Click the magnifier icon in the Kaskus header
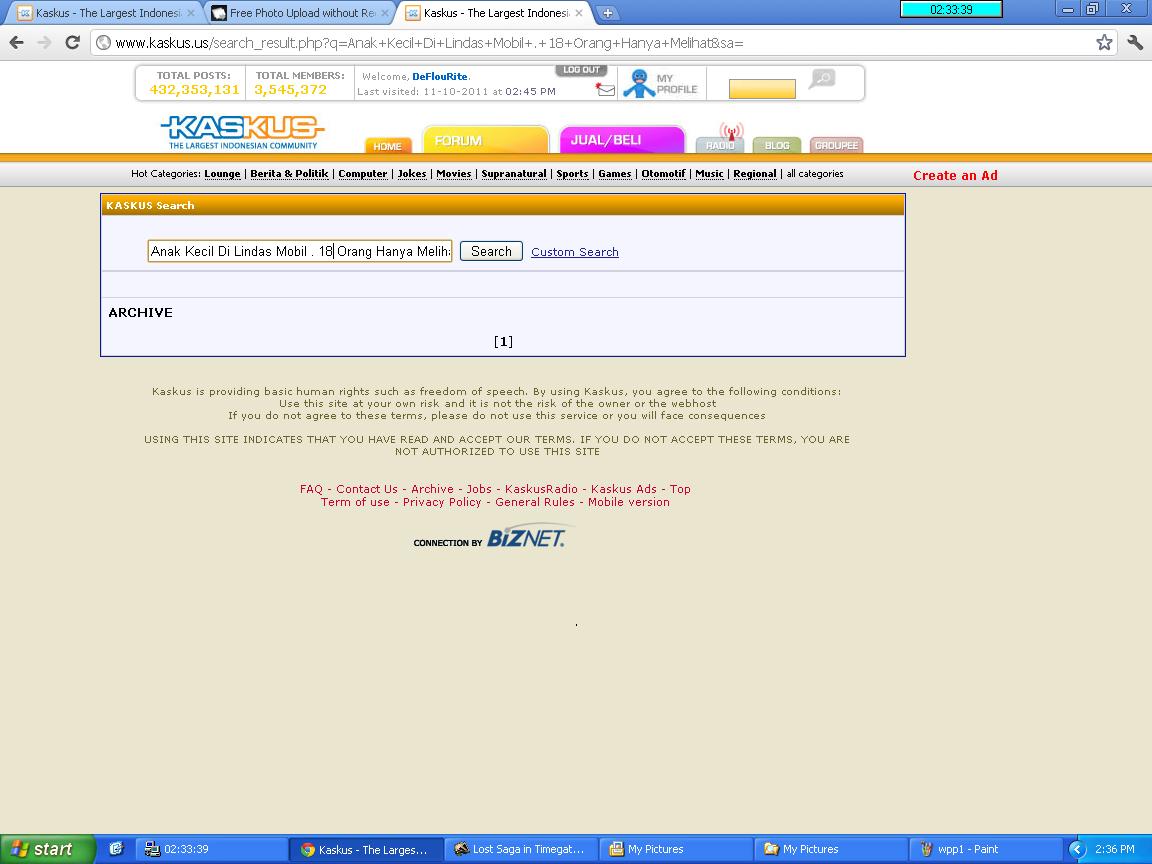The height and width of the screenshot is (864, 1152). pos(821,79)
